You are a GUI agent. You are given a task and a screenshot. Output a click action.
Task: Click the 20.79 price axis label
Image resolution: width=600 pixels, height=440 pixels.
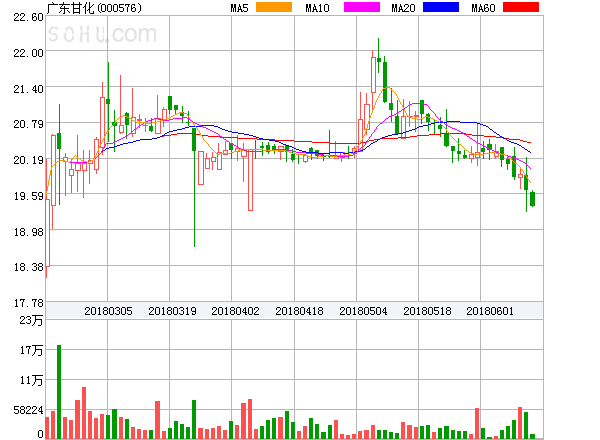[x=28, y=124]
